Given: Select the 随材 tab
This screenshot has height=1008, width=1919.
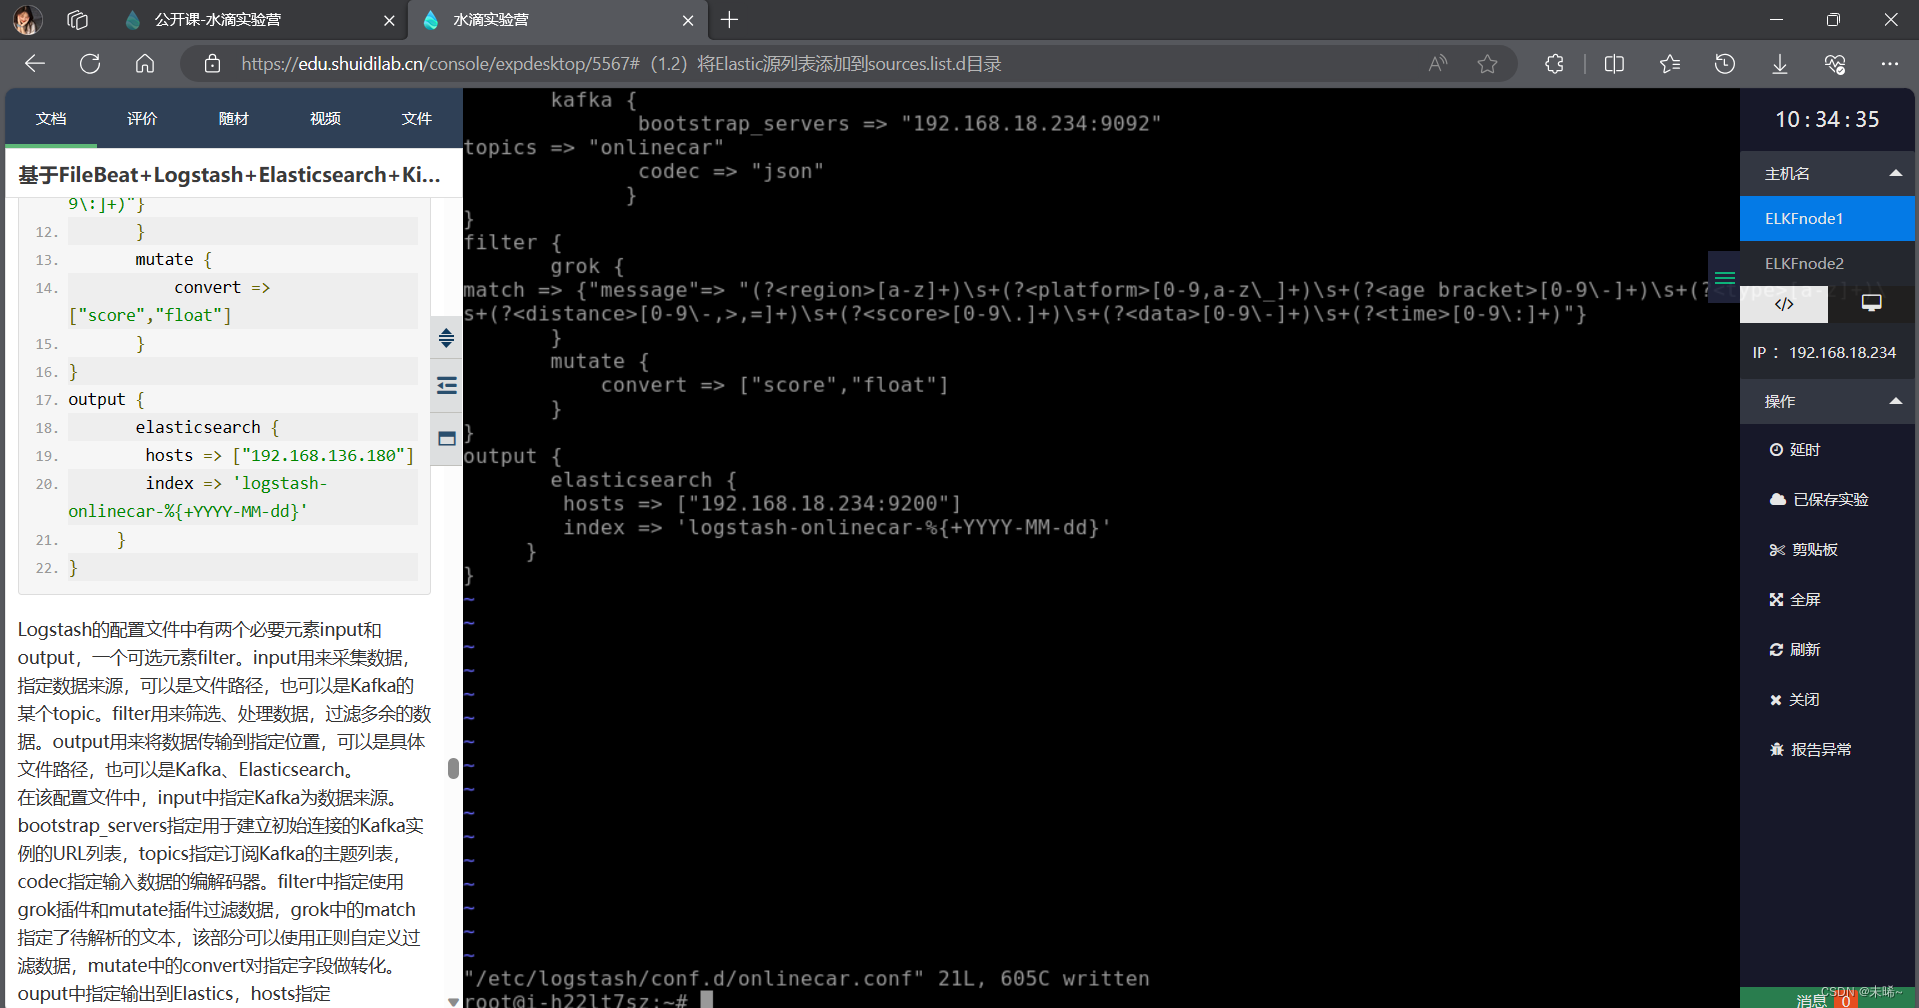Looking at the screenshot, I should 234,118.
